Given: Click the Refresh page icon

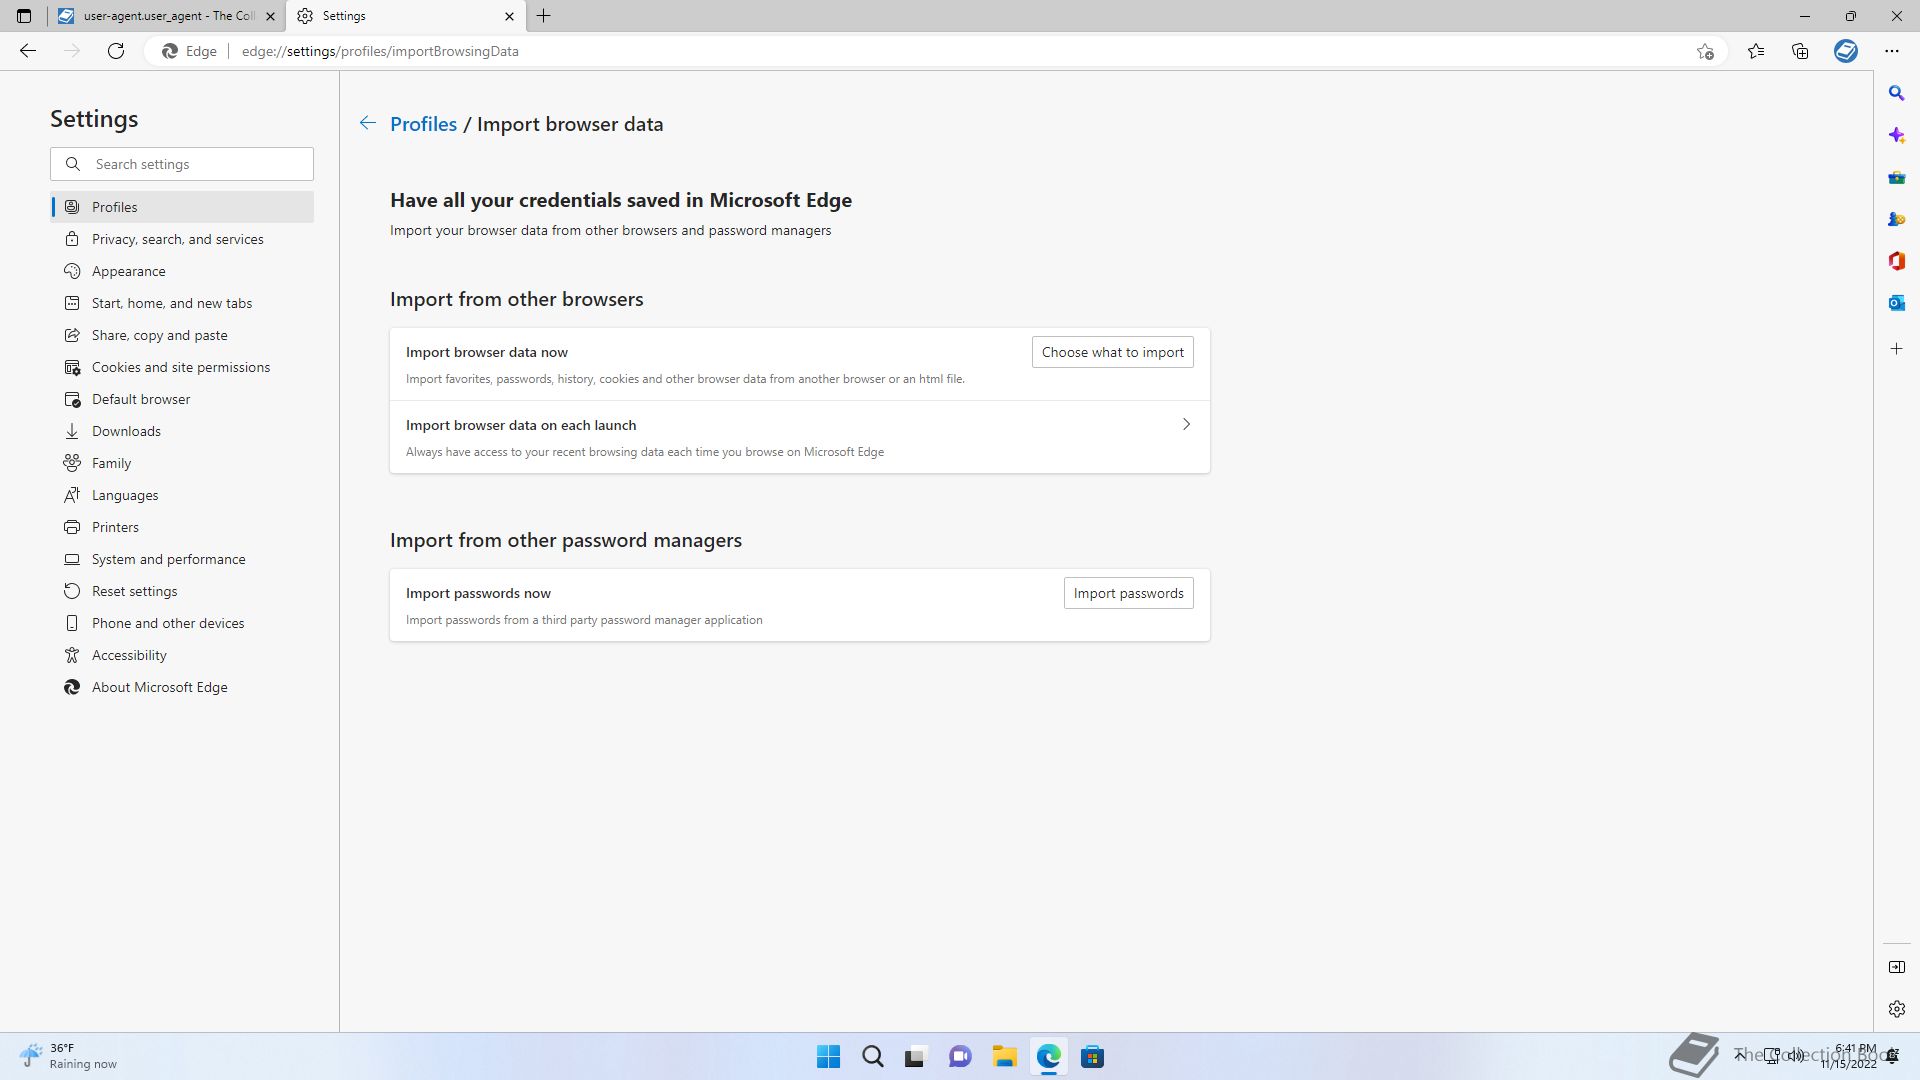Looking at the screenshot, I should (x=116, y=51).
